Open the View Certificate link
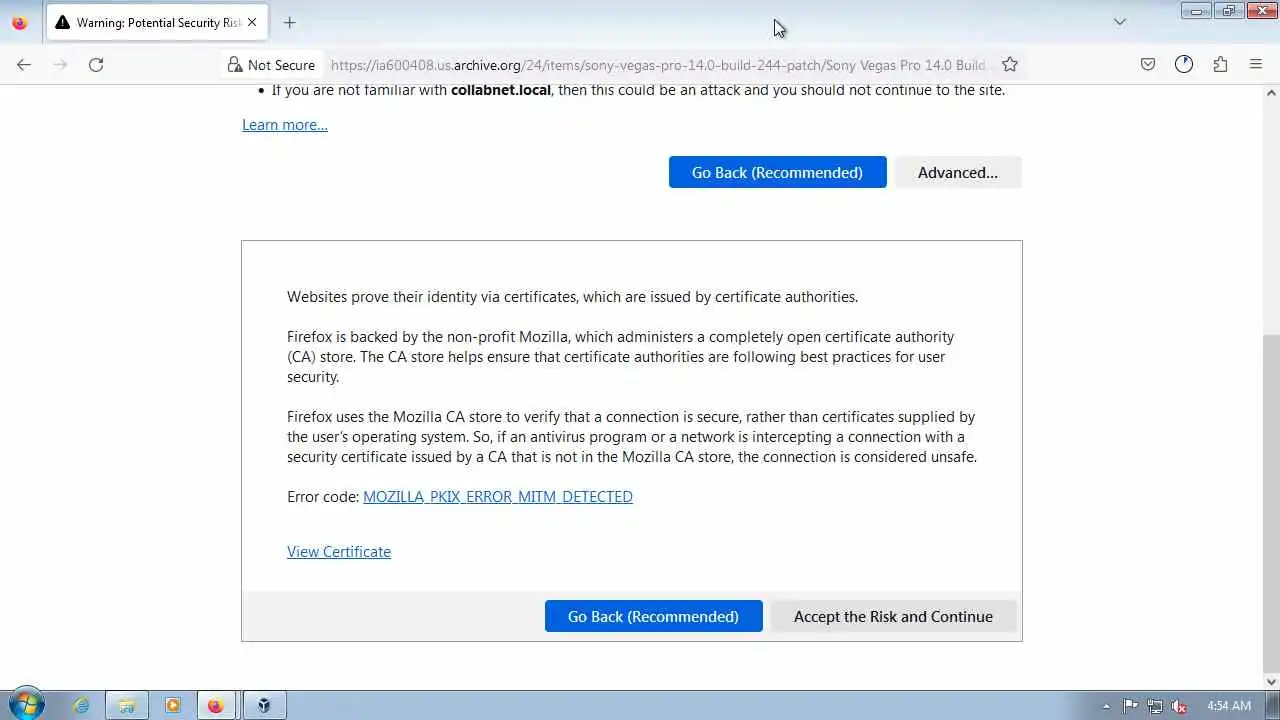1280x720 pixels. pos(339,552)
